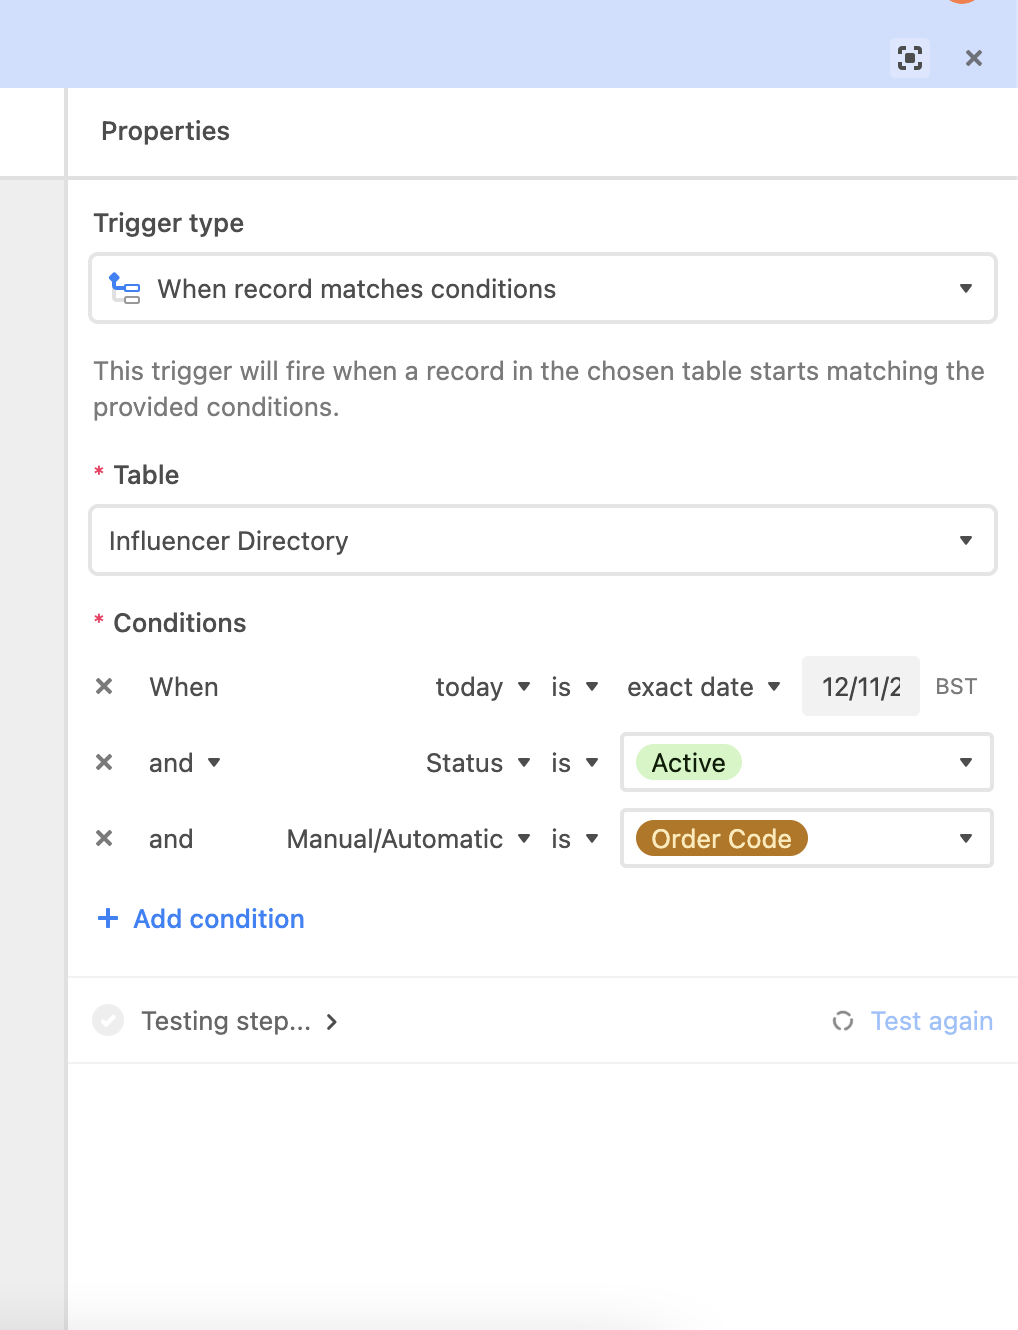The width and height of the screenshot is (1018, 1330).
Task: Remove the 'today' exact date condition
Action: [104, 686]
